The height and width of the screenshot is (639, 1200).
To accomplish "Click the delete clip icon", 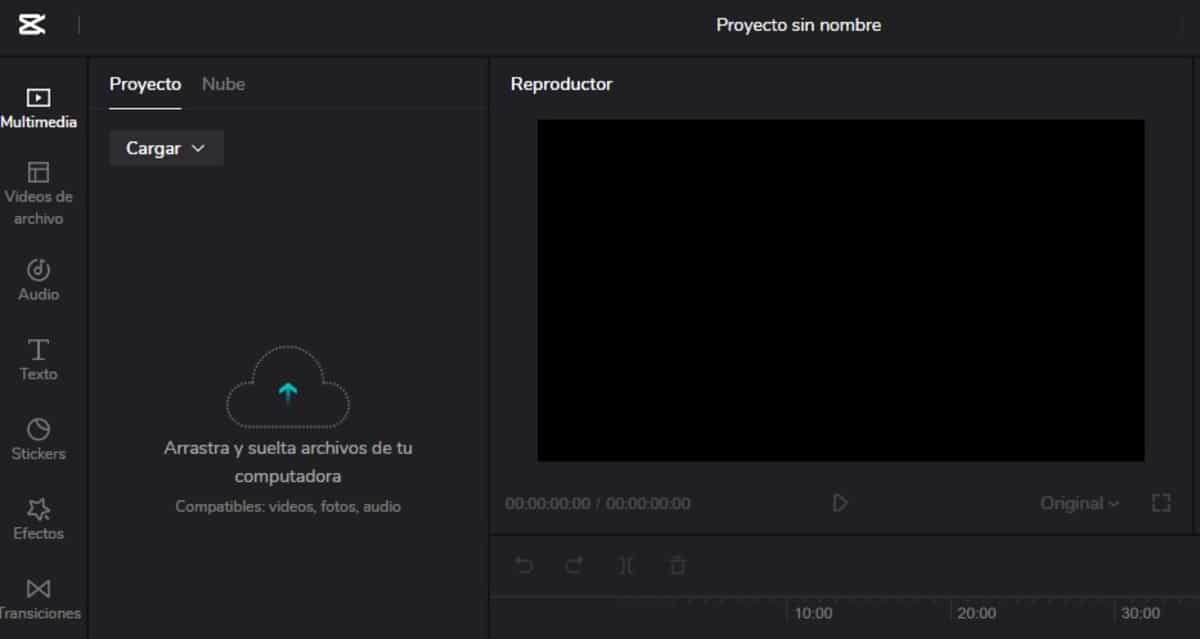I will pos(676,565).
